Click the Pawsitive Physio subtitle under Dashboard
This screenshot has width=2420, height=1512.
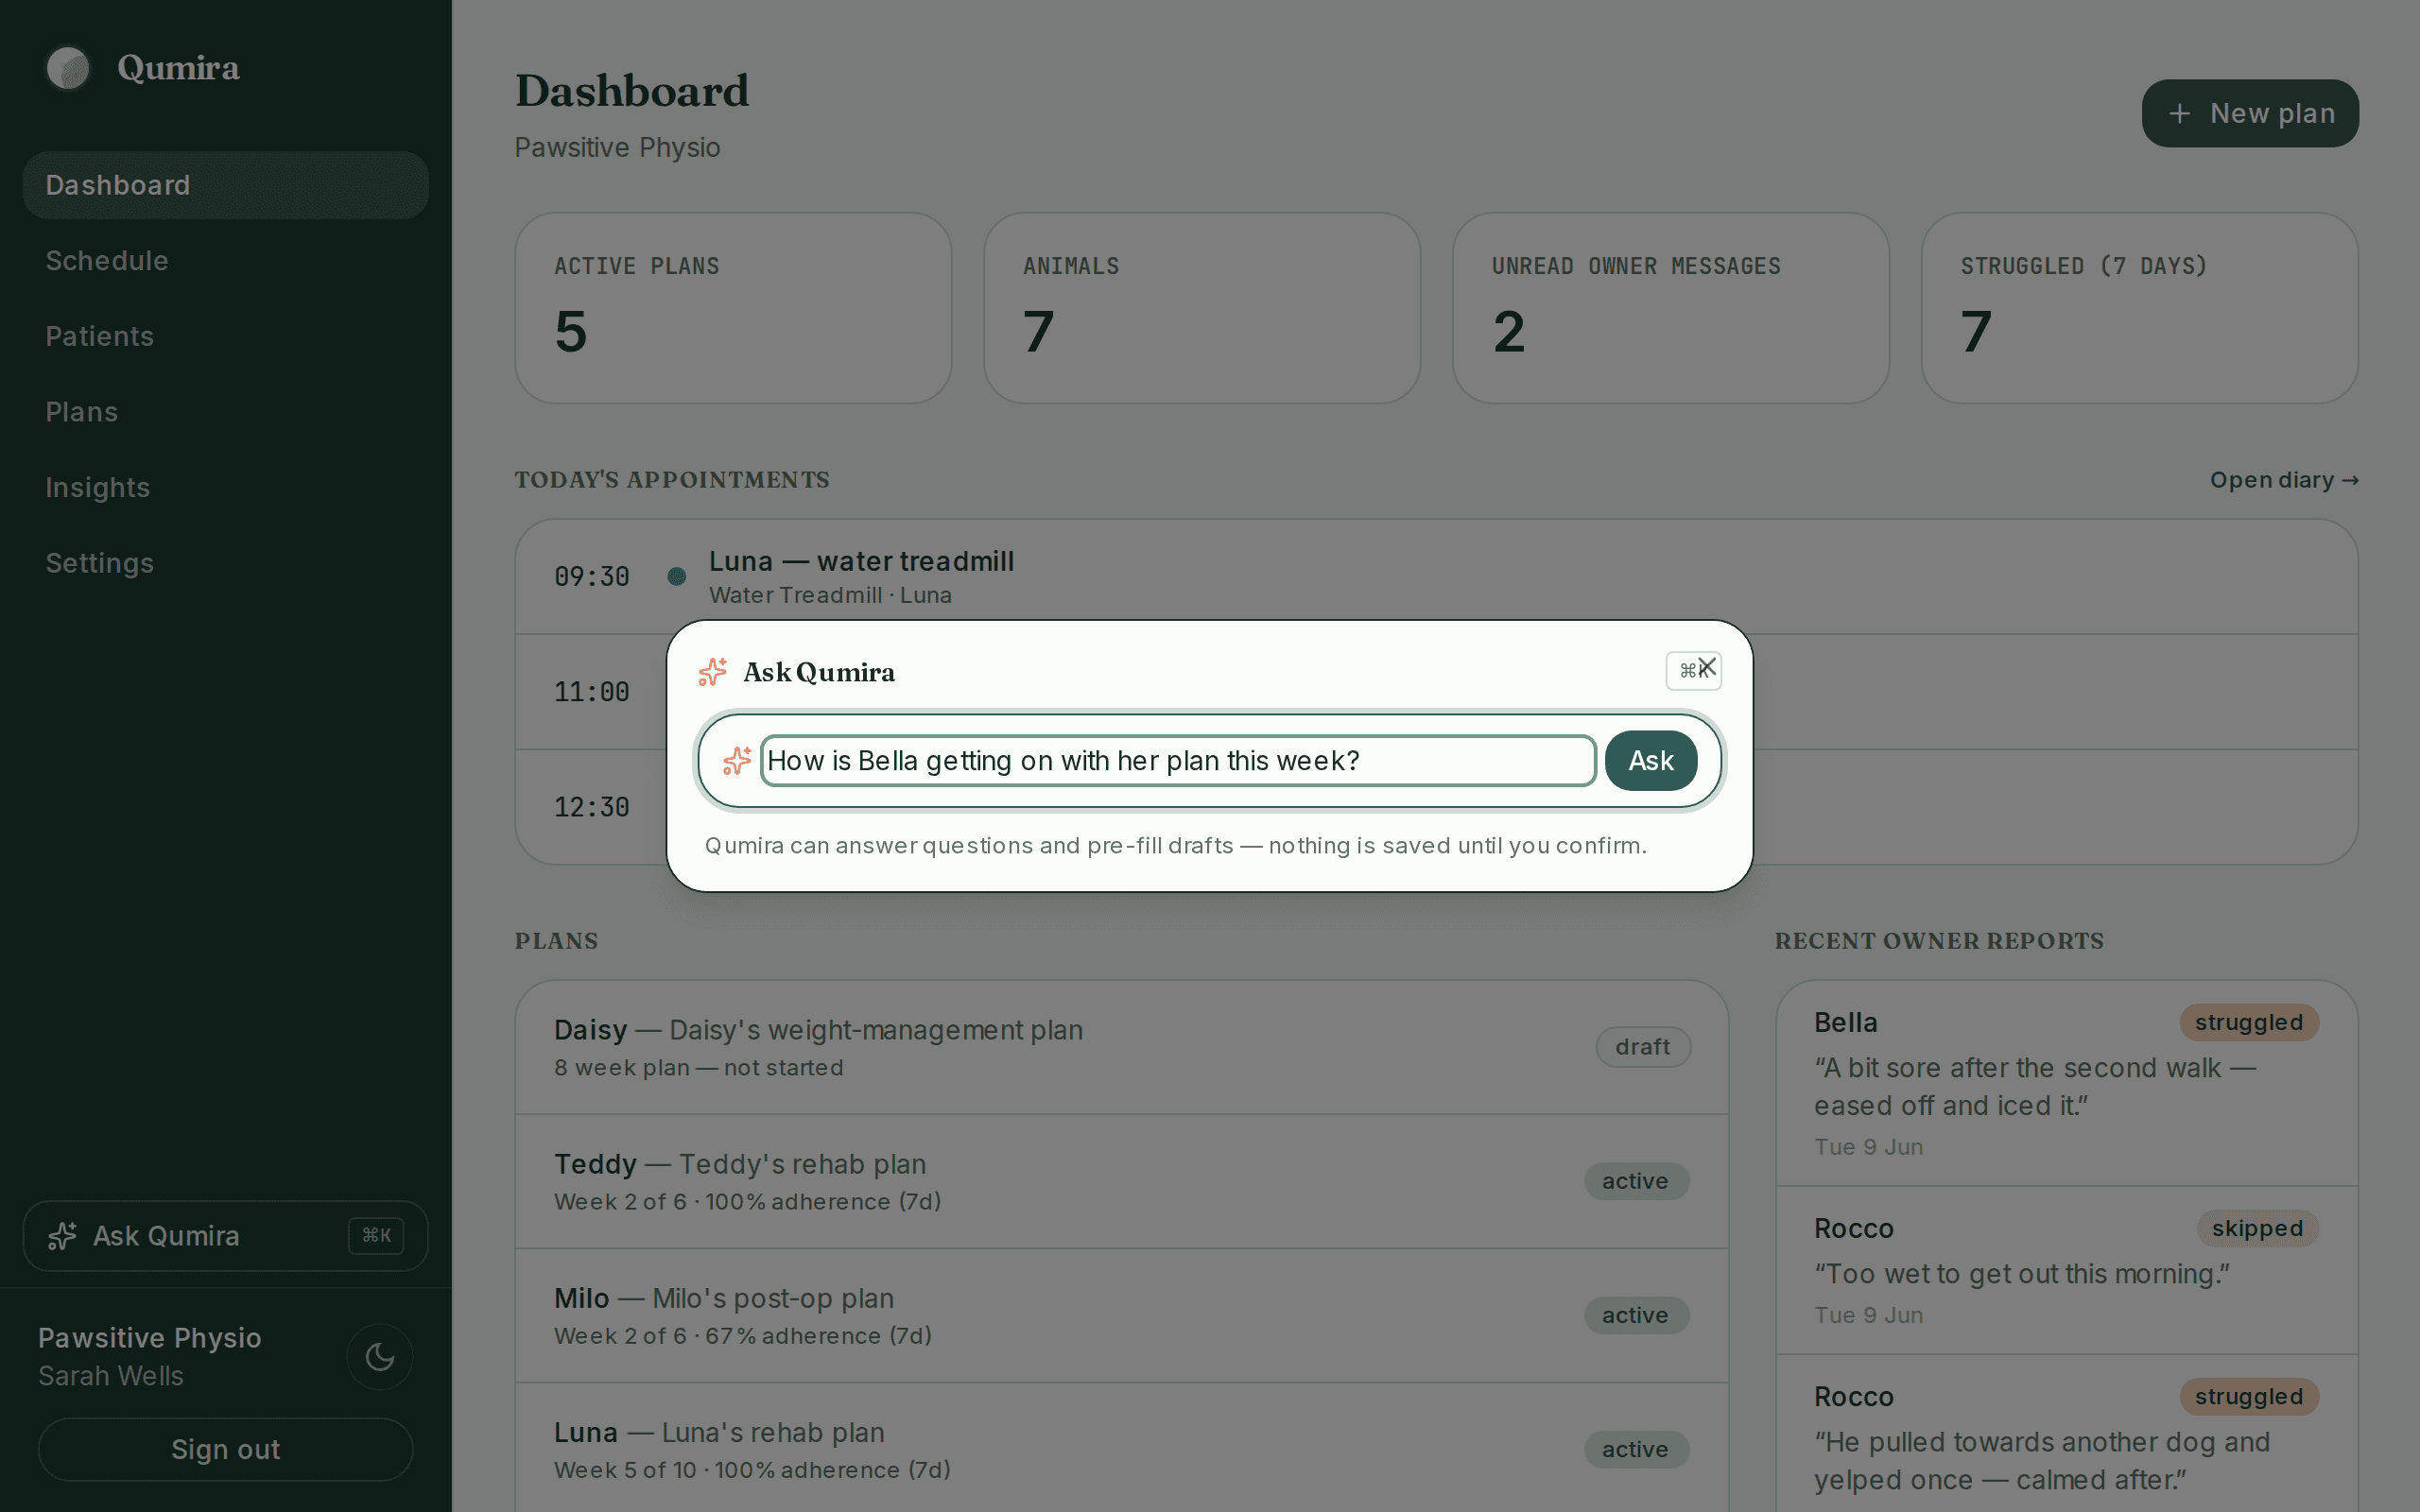[x=617, y=148]
